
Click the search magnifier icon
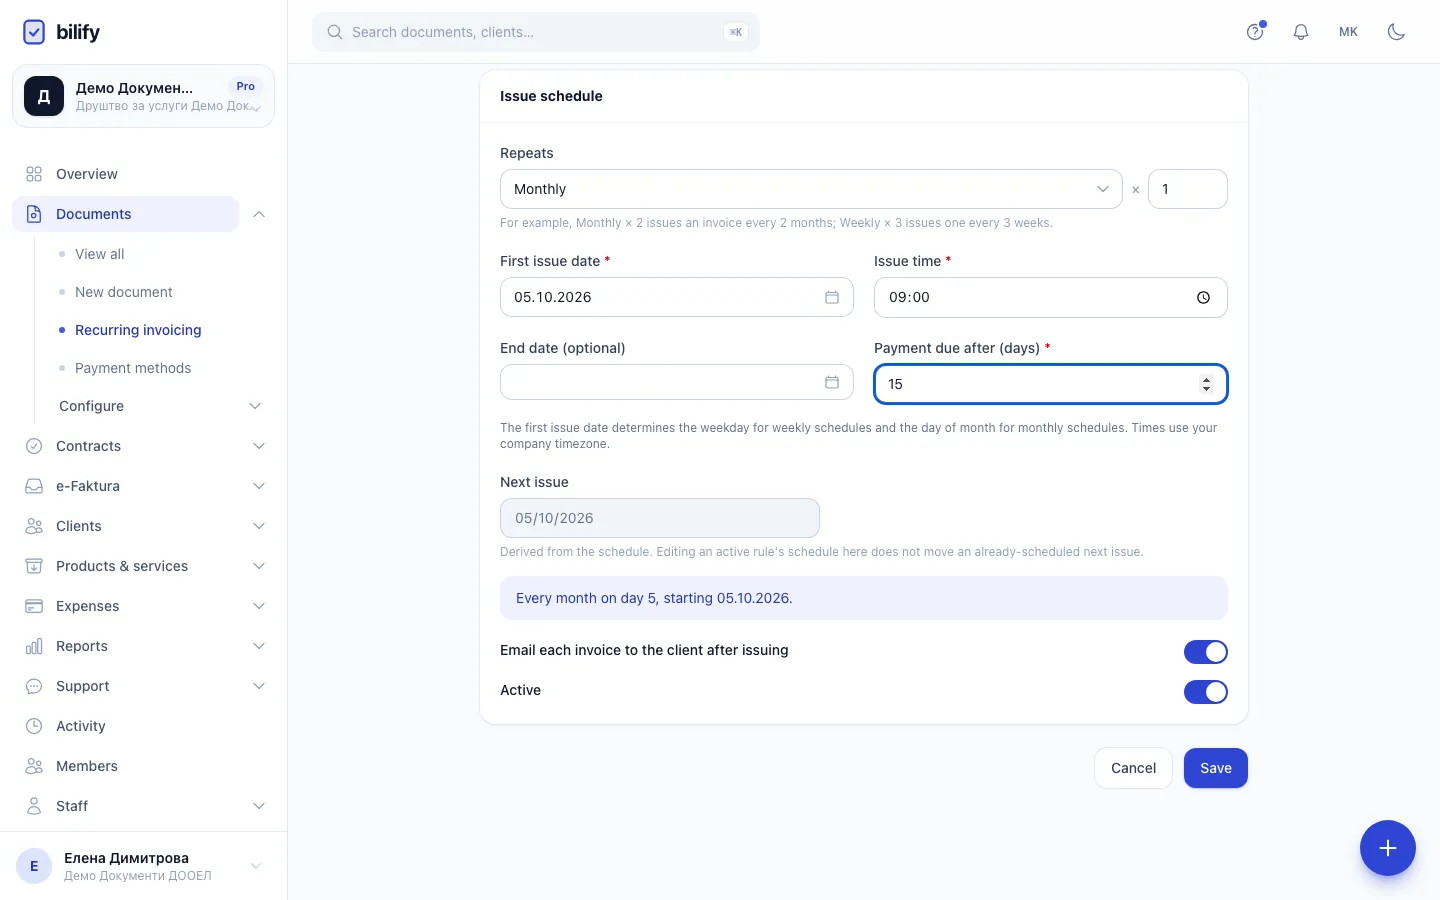click(335, 32)
